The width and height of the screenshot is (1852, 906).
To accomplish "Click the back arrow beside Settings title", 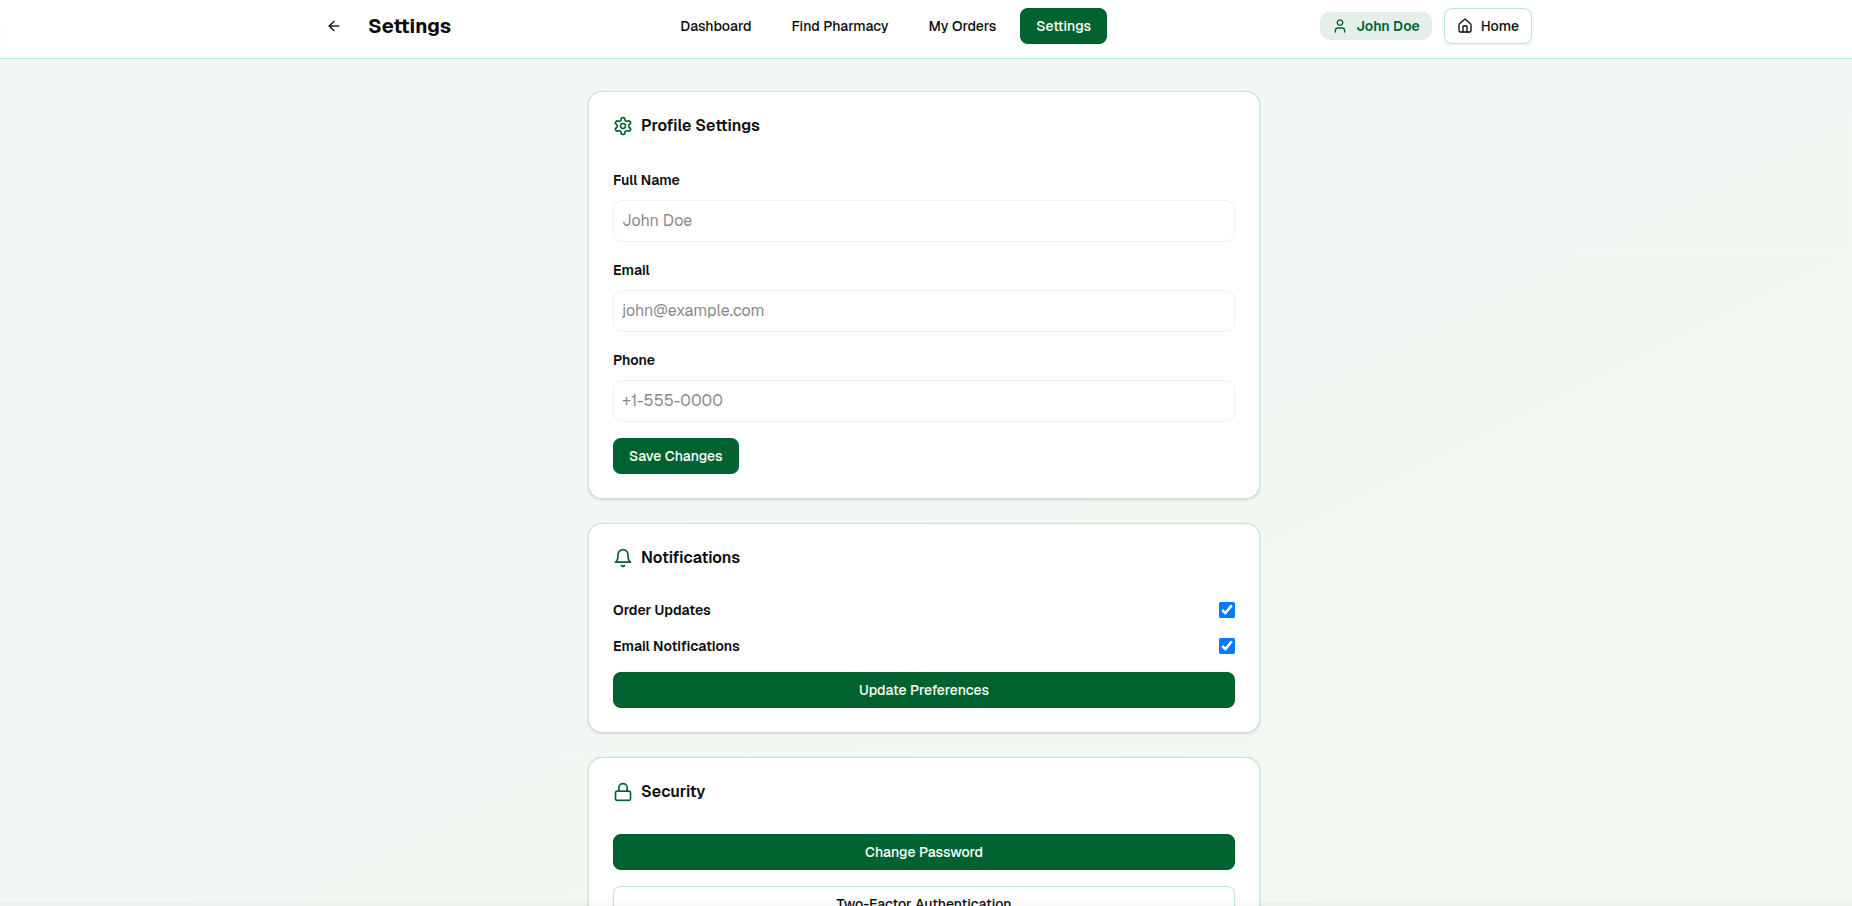I will click(333, 26).
